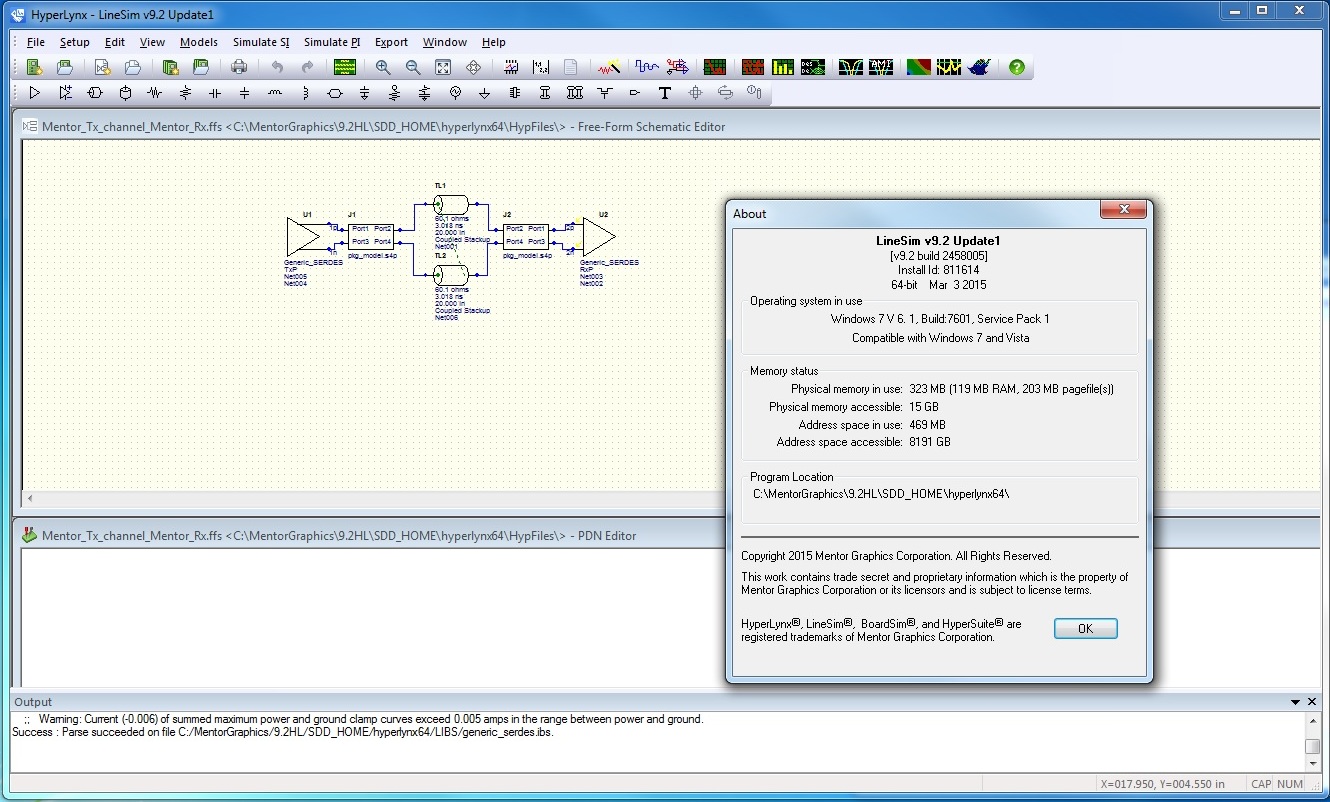Open the File menu

coord(36,42)
